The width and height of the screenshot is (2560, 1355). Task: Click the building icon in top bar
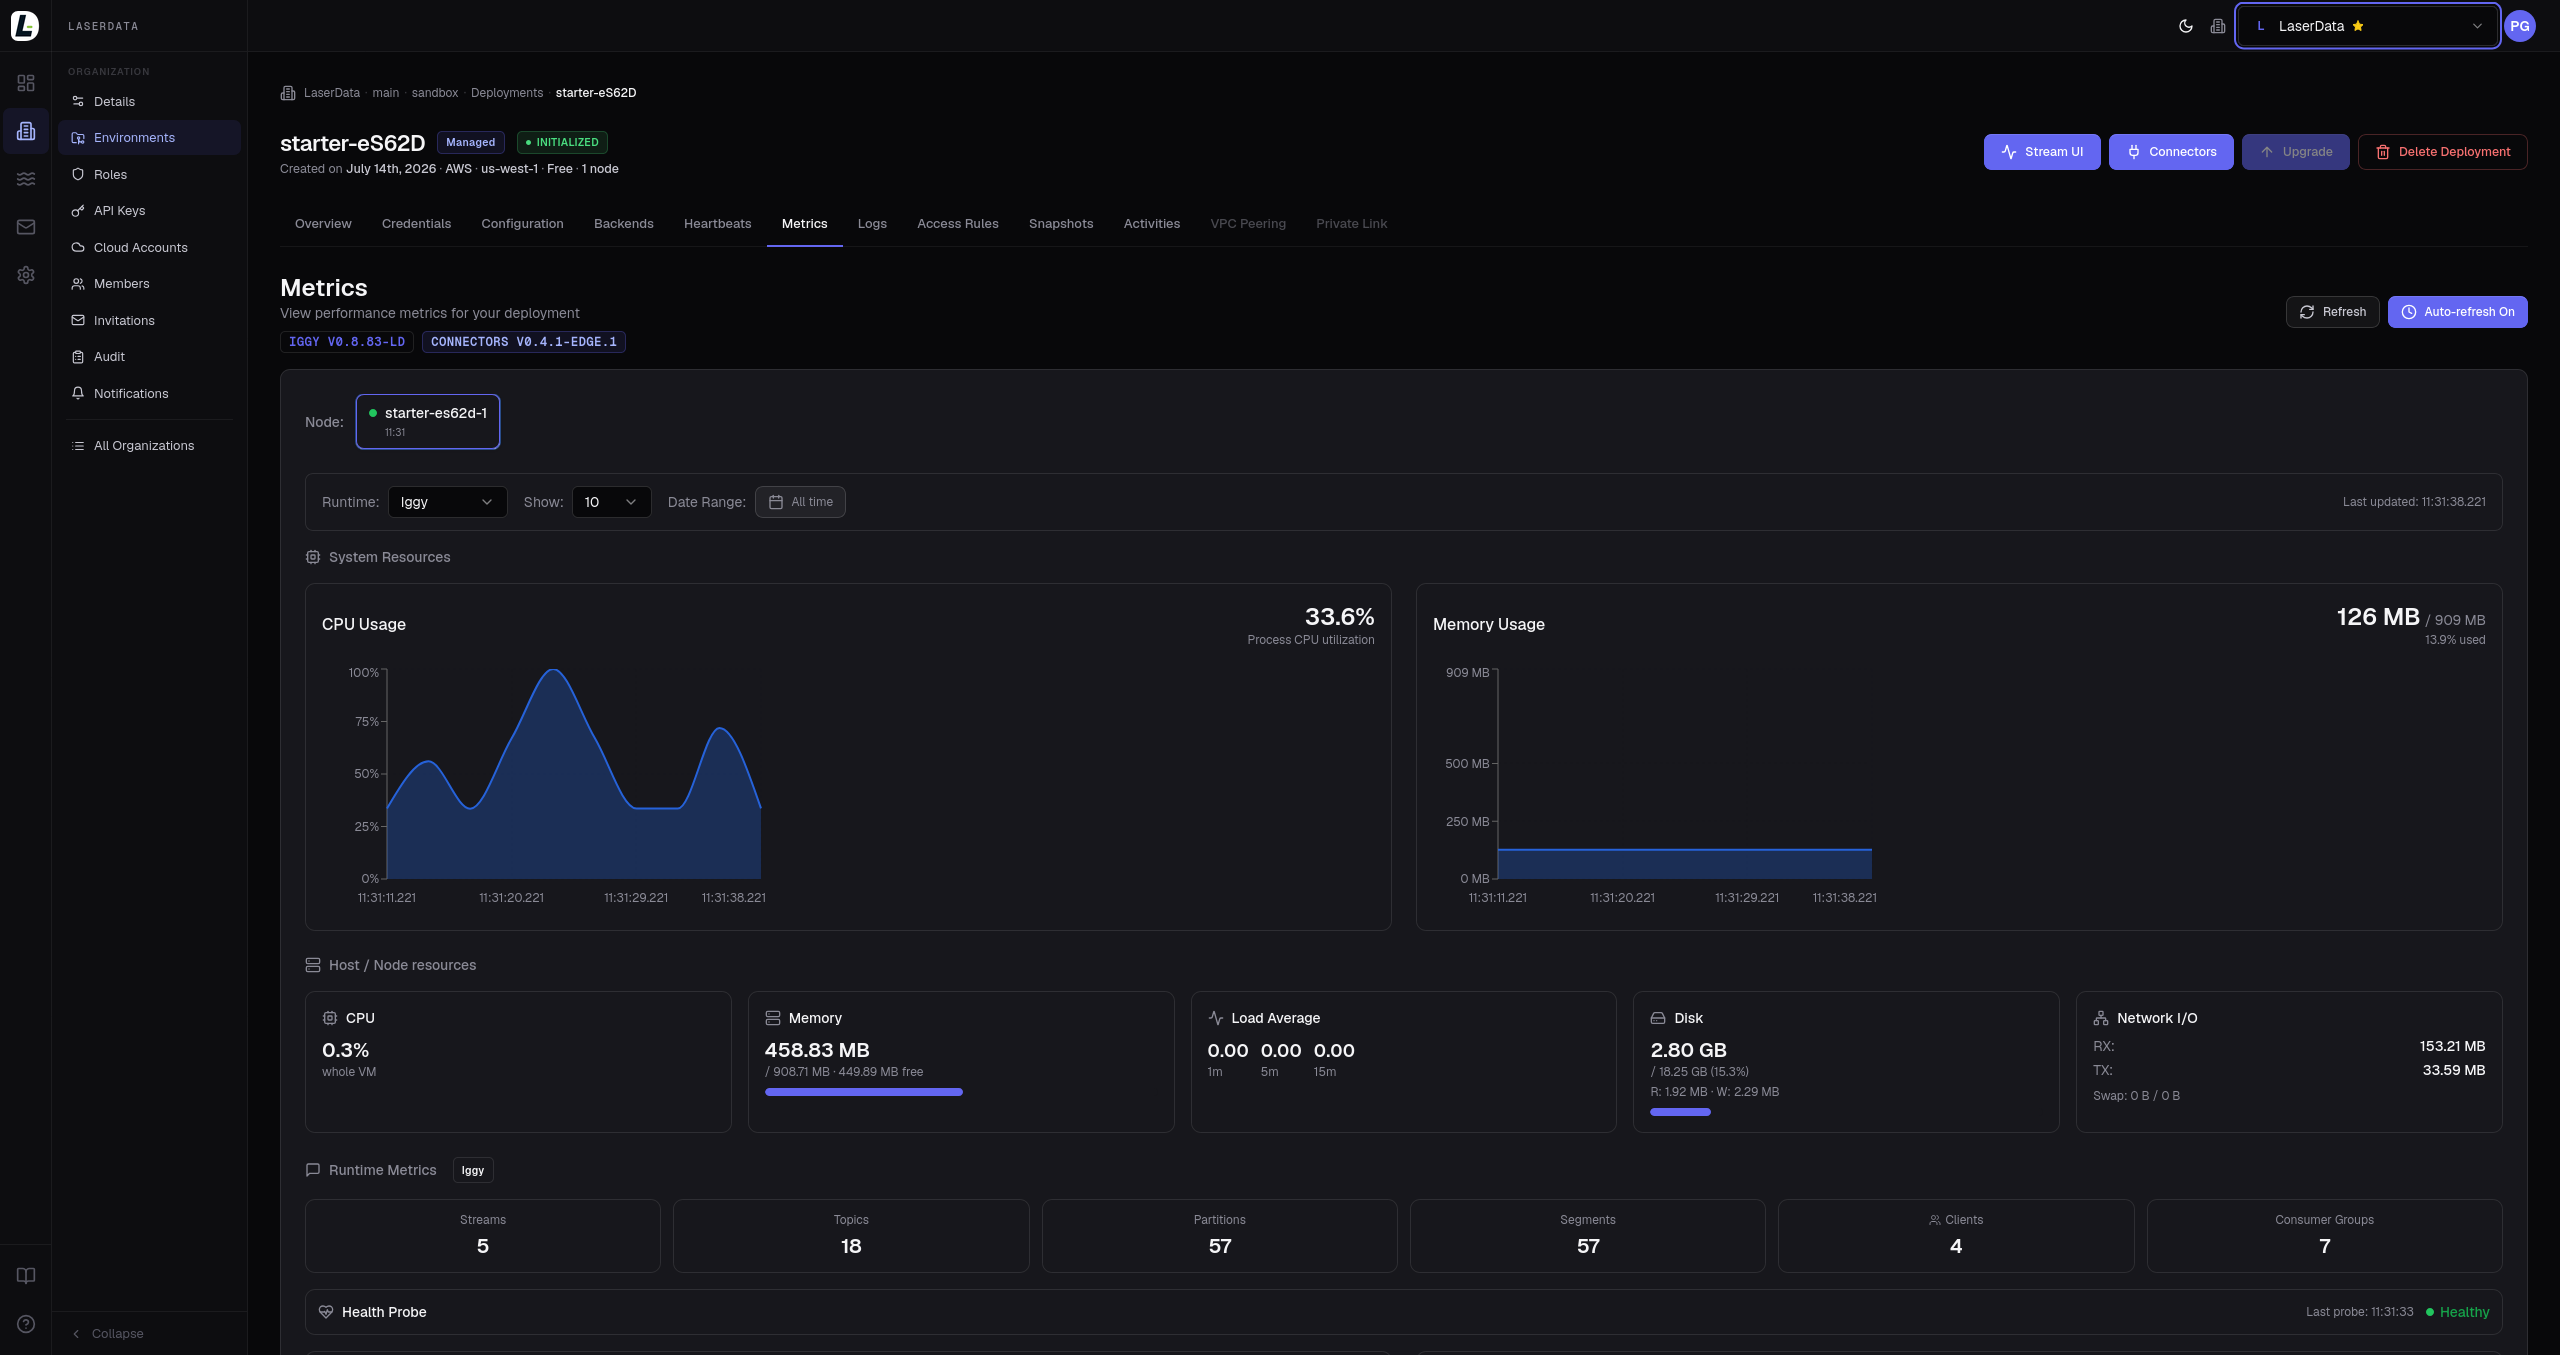coord(2218,26)
